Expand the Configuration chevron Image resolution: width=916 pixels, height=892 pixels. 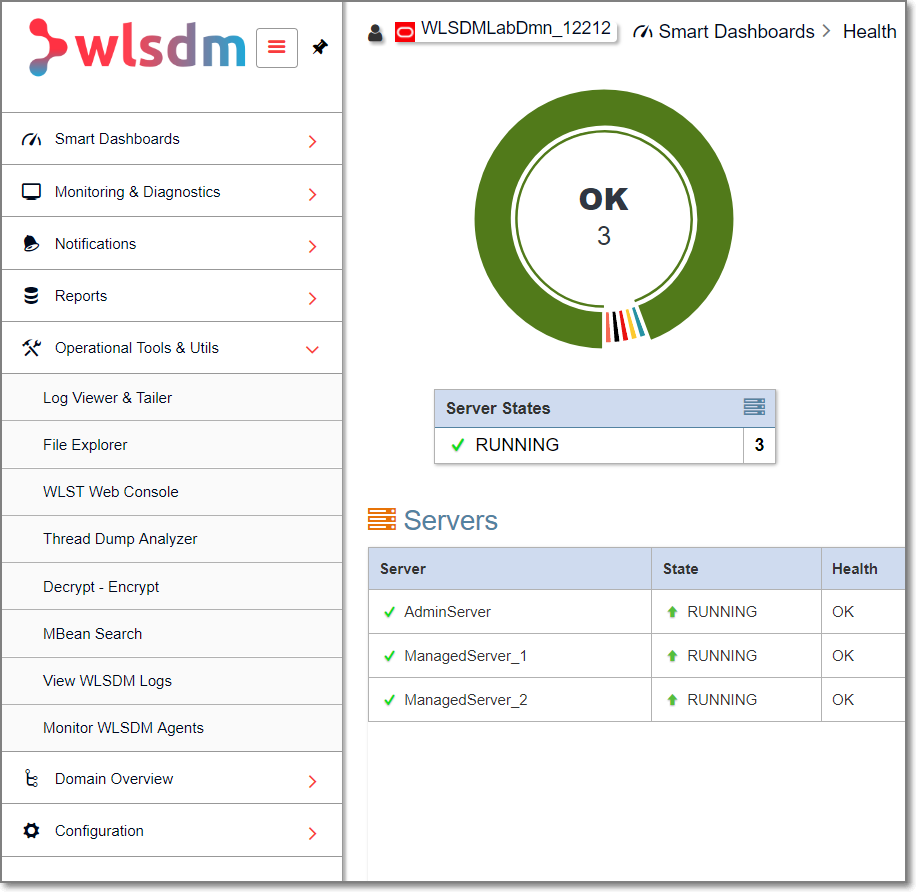point(313,833)
